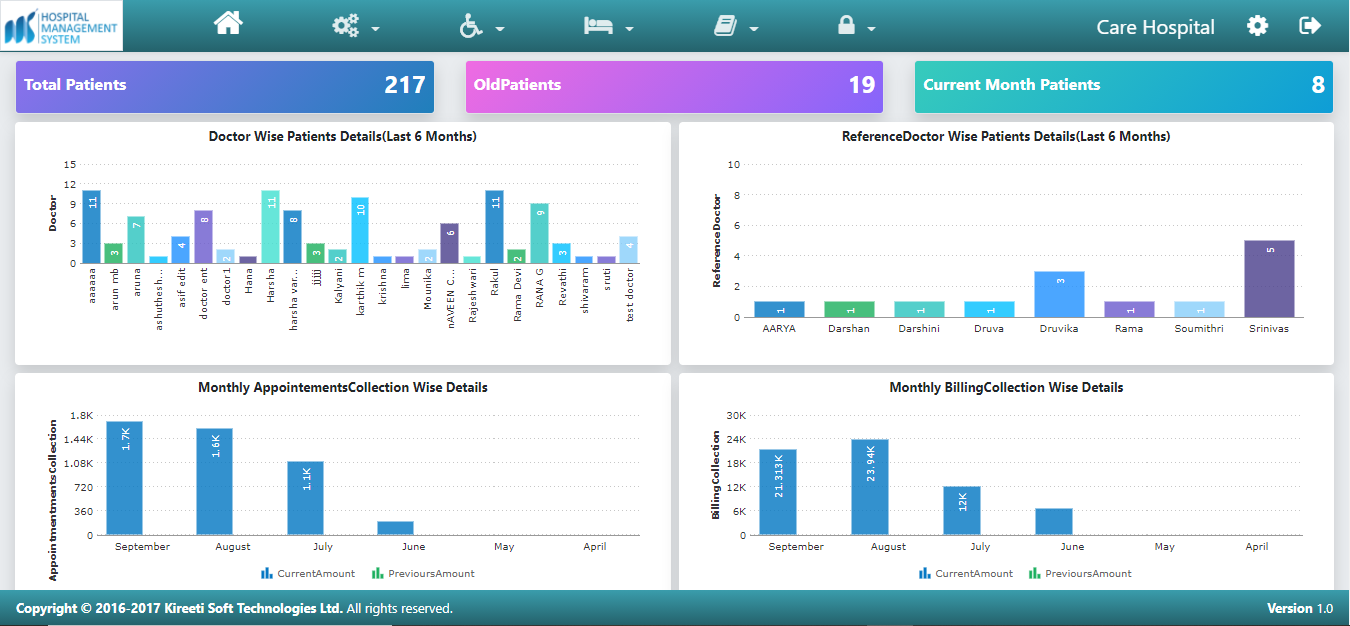This screenshot has width=1350, height=626.
Task: Expand dropdown caret next to bed icon
Action: click(x=630, y=29)
